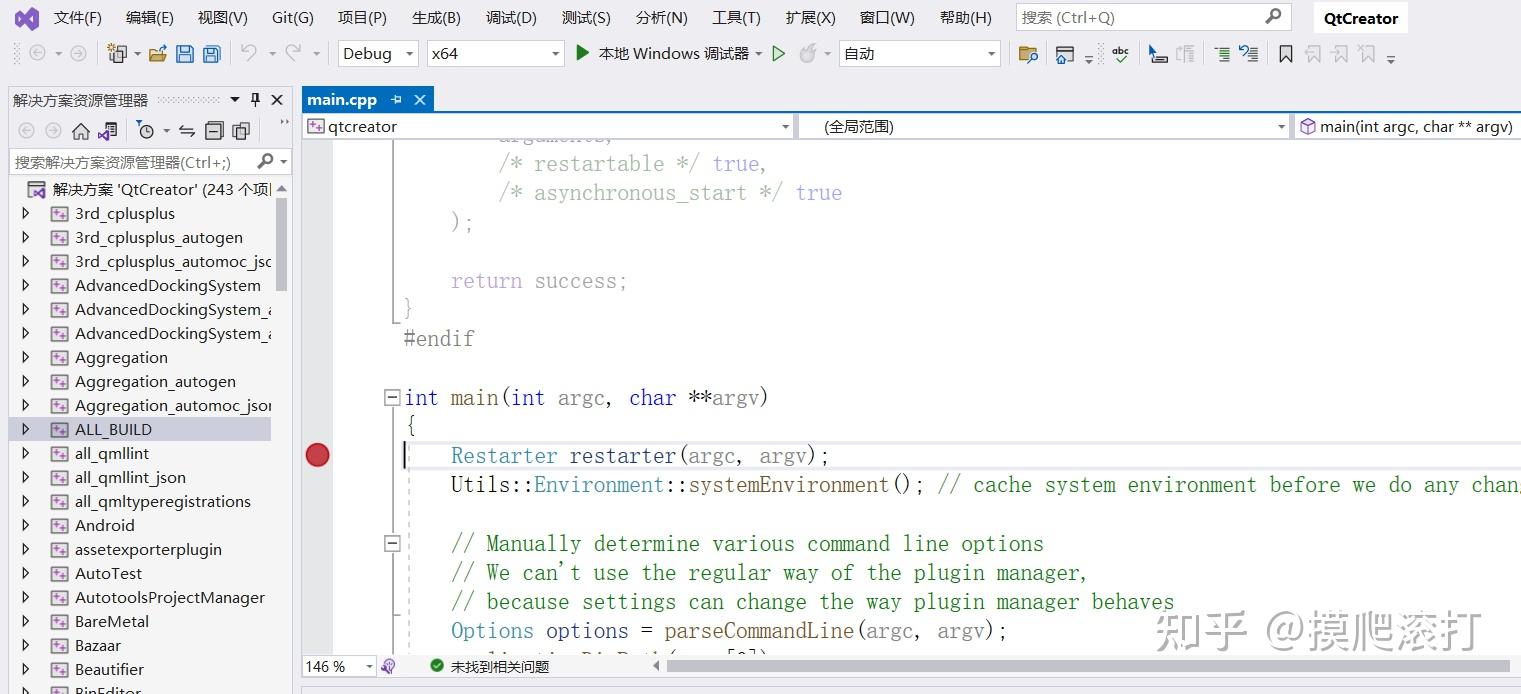This screenshot has height=694, width=1521.
Task: Click the Visual Studio logo icon
Action: tap(26, 18)
